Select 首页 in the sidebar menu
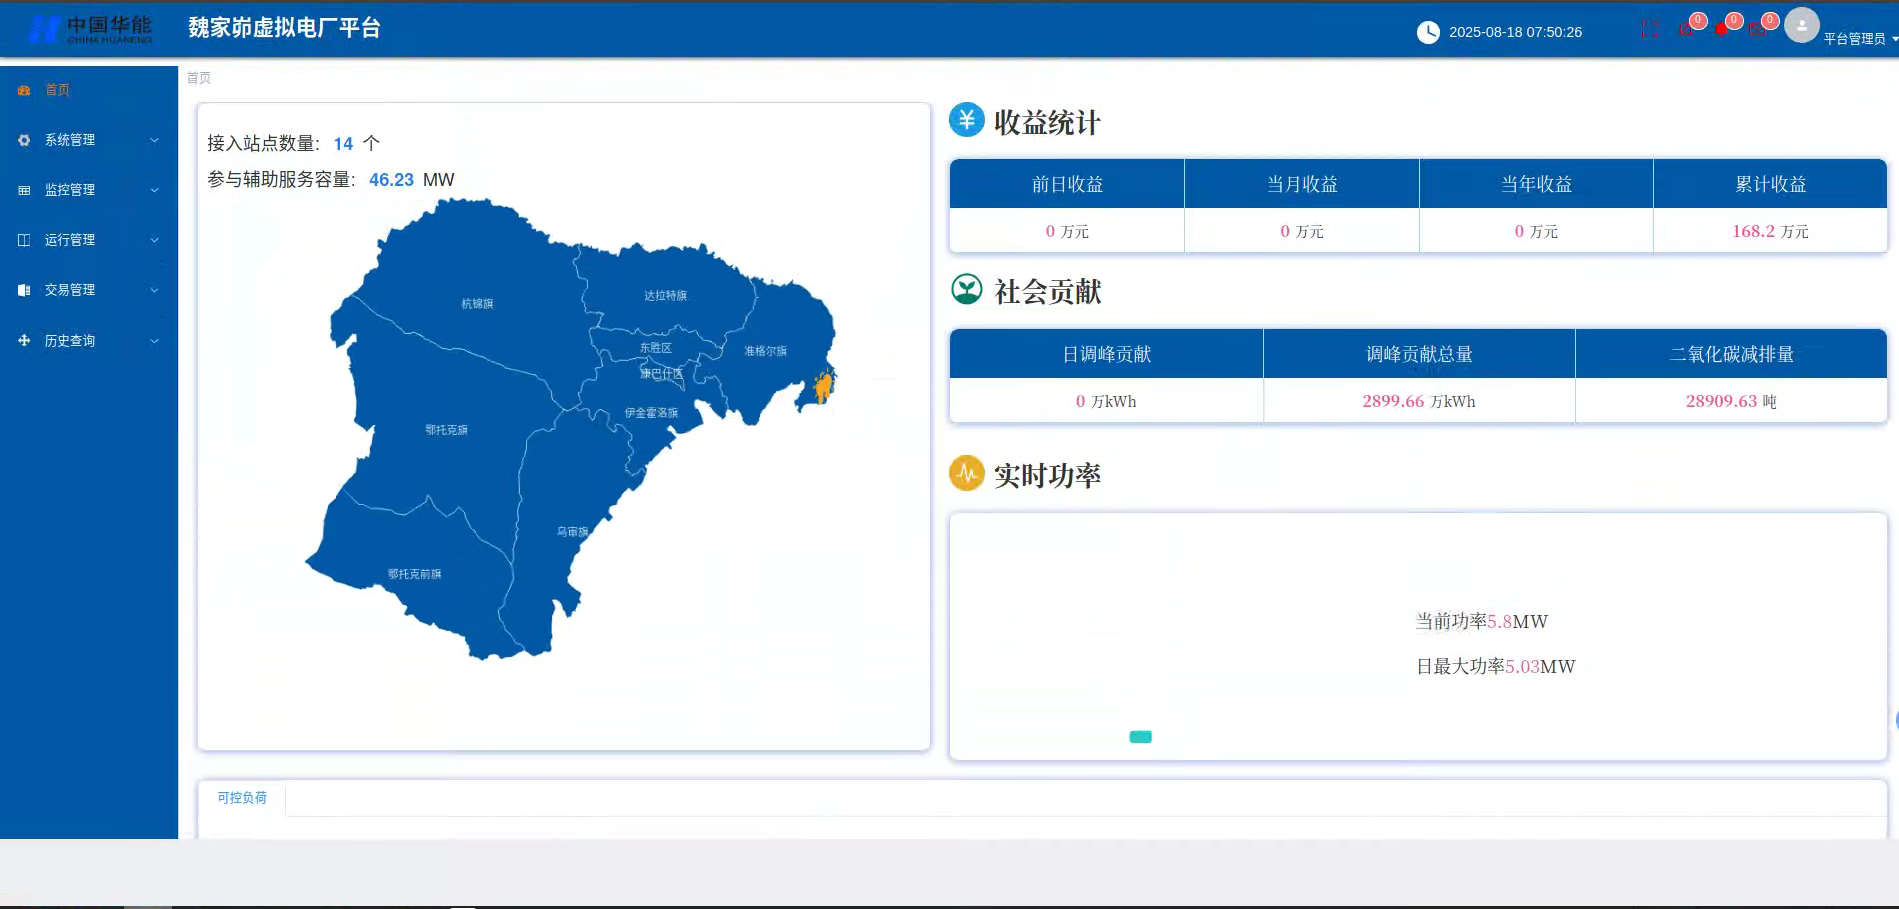 tap(56, 90)
